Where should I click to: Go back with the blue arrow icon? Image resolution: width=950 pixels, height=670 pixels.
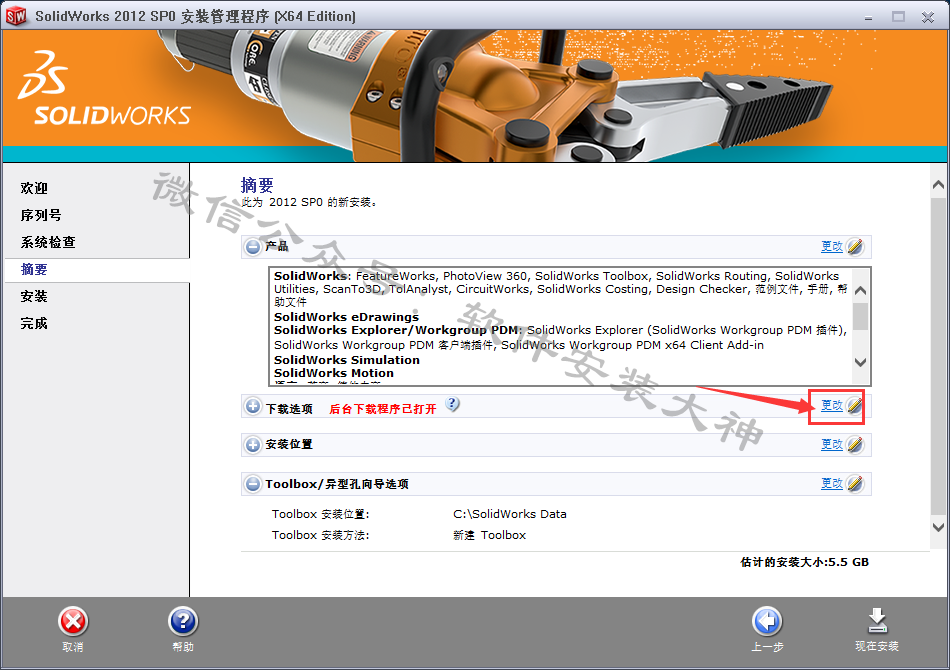click(x=767, y=622)
